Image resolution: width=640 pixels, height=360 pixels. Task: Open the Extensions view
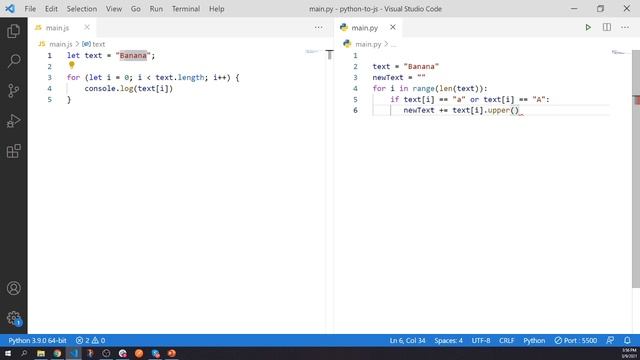click(x=13, y=151)
